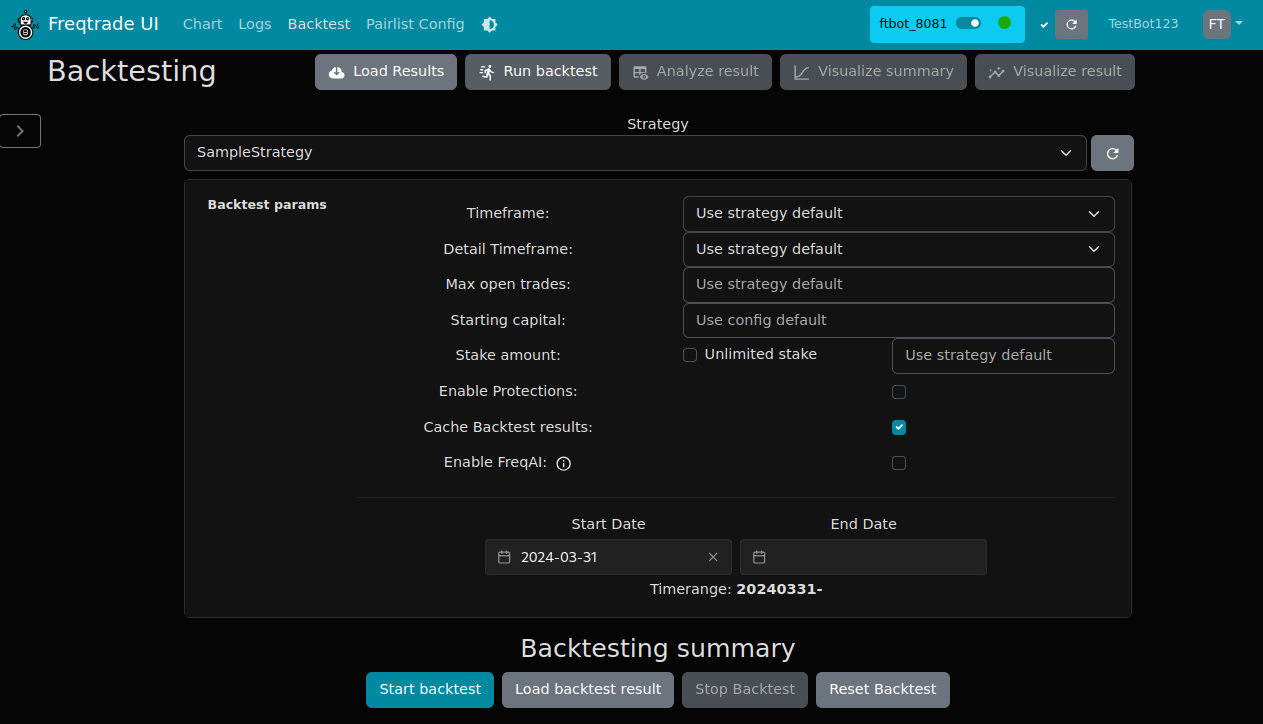Enable the Unlimited stake checkbox
The image size is (1263, 724).
pos(690,355)
